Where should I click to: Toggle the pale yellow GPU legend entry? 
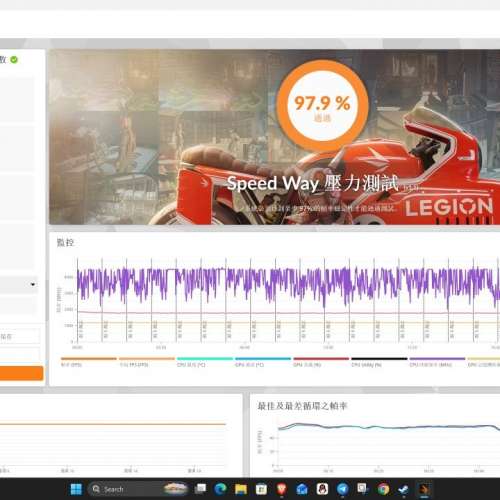(484, 362)
